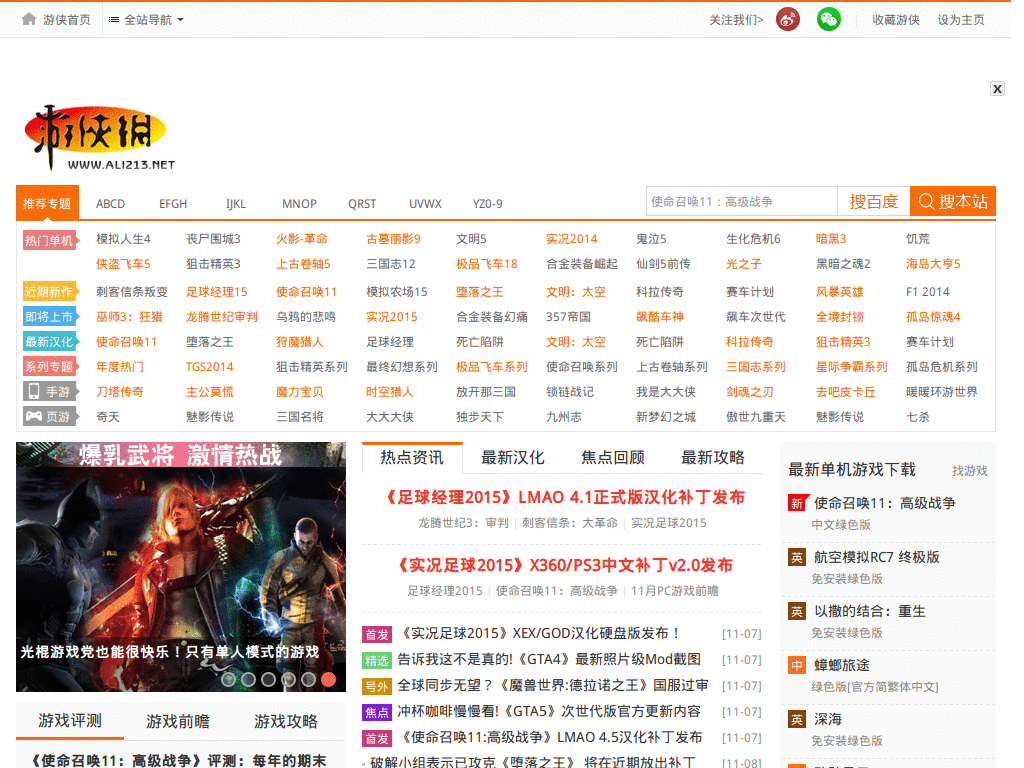Screen dimensions: 1024x768
Task: Click the 首发 tag on 实况足球2015 XEX/GOD news
Action: (x=377, y=634)
